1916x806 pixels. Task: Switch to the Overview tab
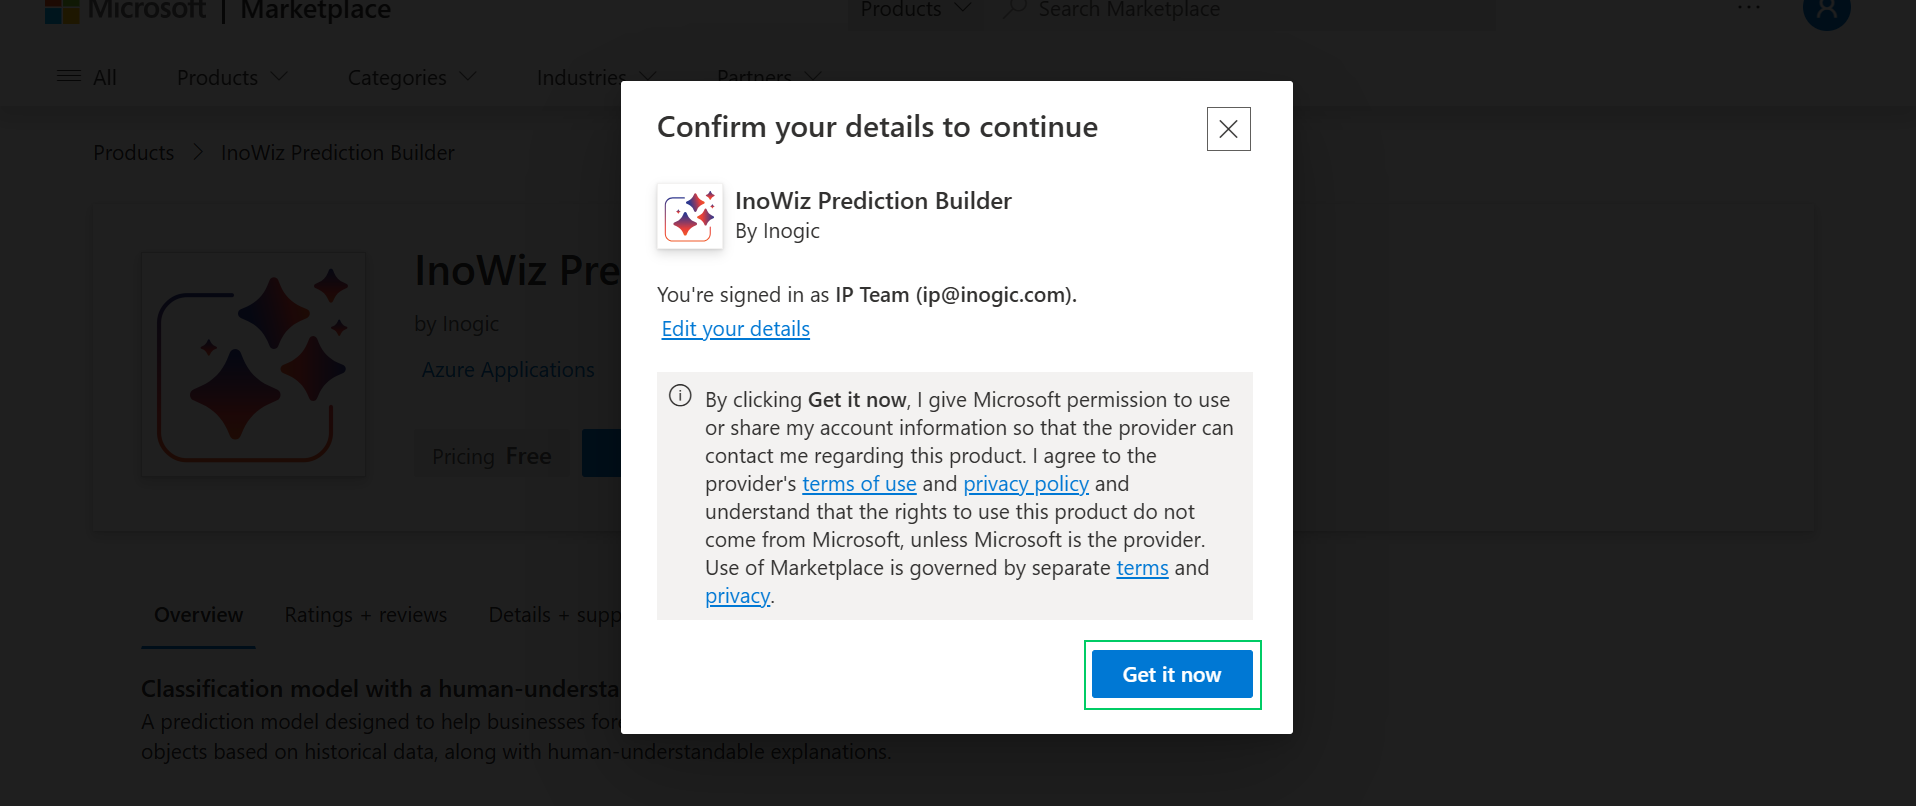click(x=198, y=615)
